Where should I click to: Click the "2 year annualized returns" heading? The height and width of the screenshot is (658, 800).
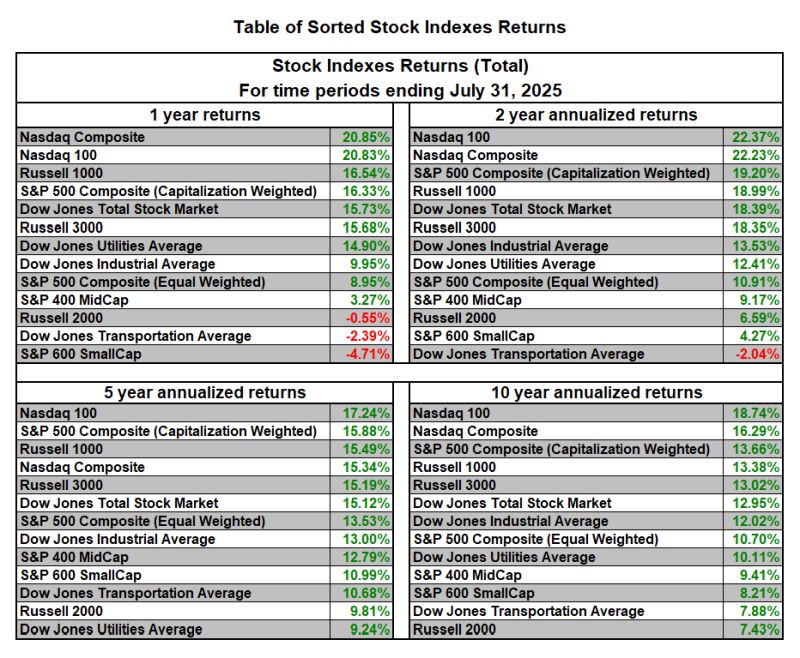597,114
